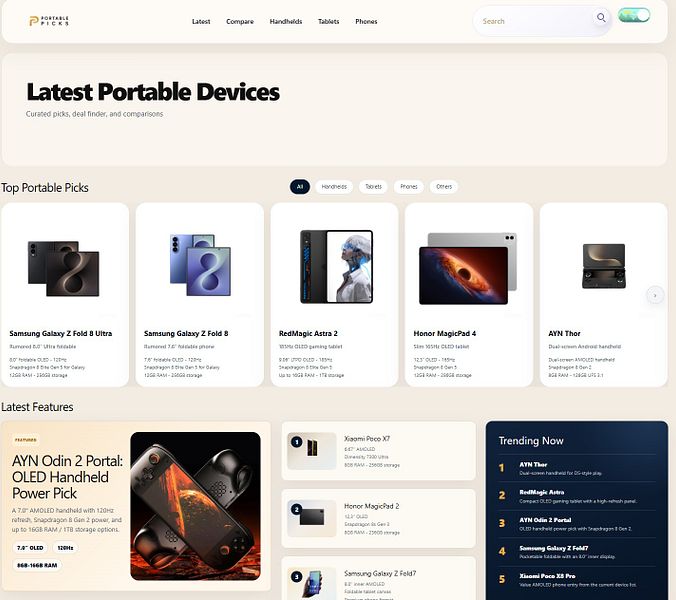Open Xiaomi Poco X7 list item
Screen dimensions: 676x600
pos(379,451)
